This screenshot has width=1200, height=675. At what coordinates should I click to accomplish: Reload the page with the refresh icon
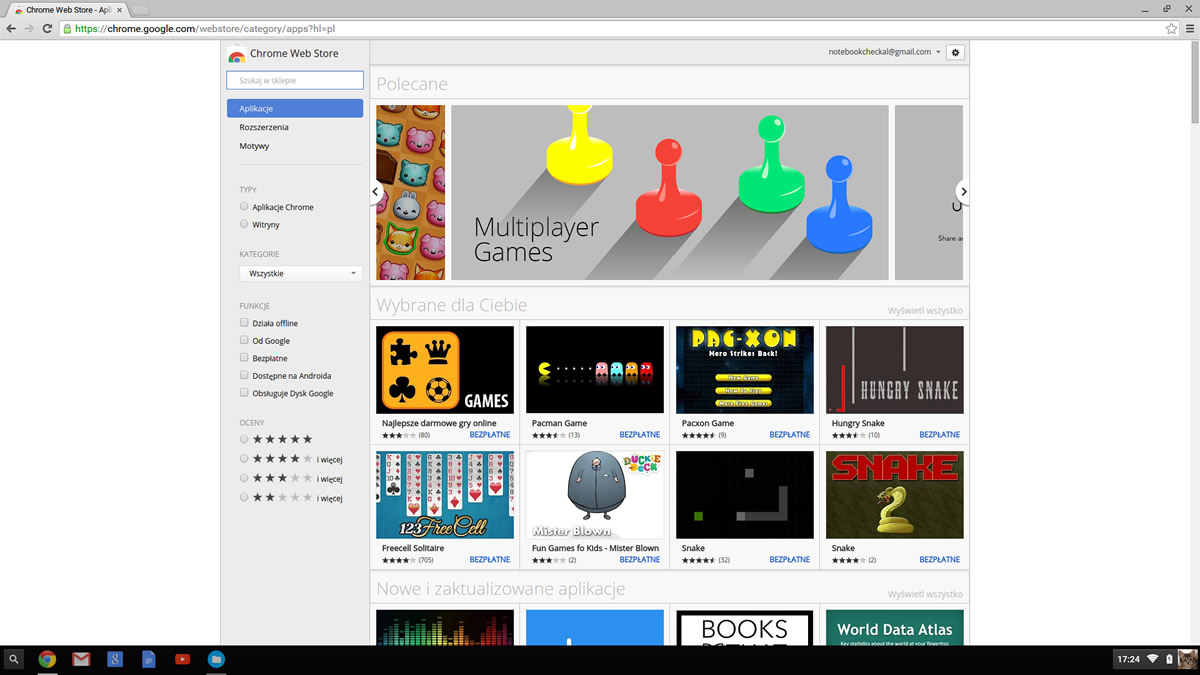click(47, 29)
